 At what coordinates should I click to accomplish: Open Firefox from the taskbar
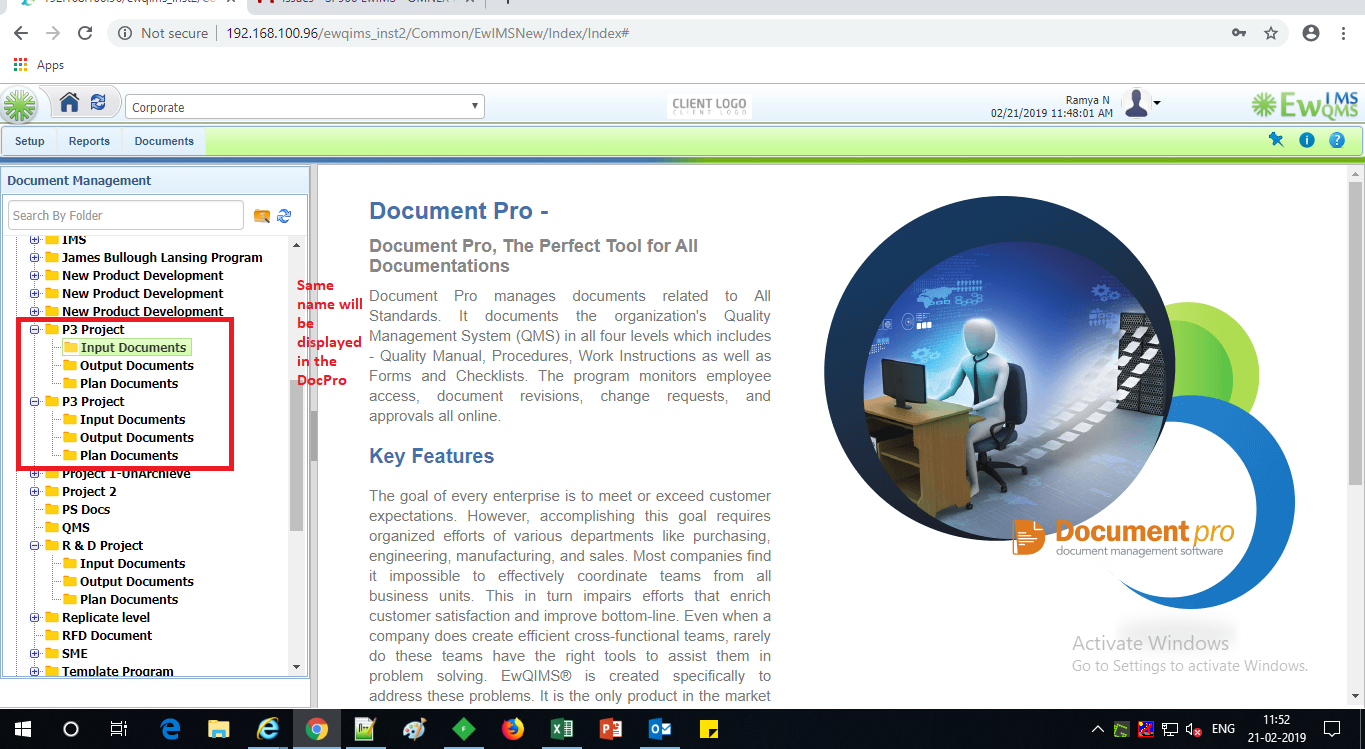coord(513,729)
